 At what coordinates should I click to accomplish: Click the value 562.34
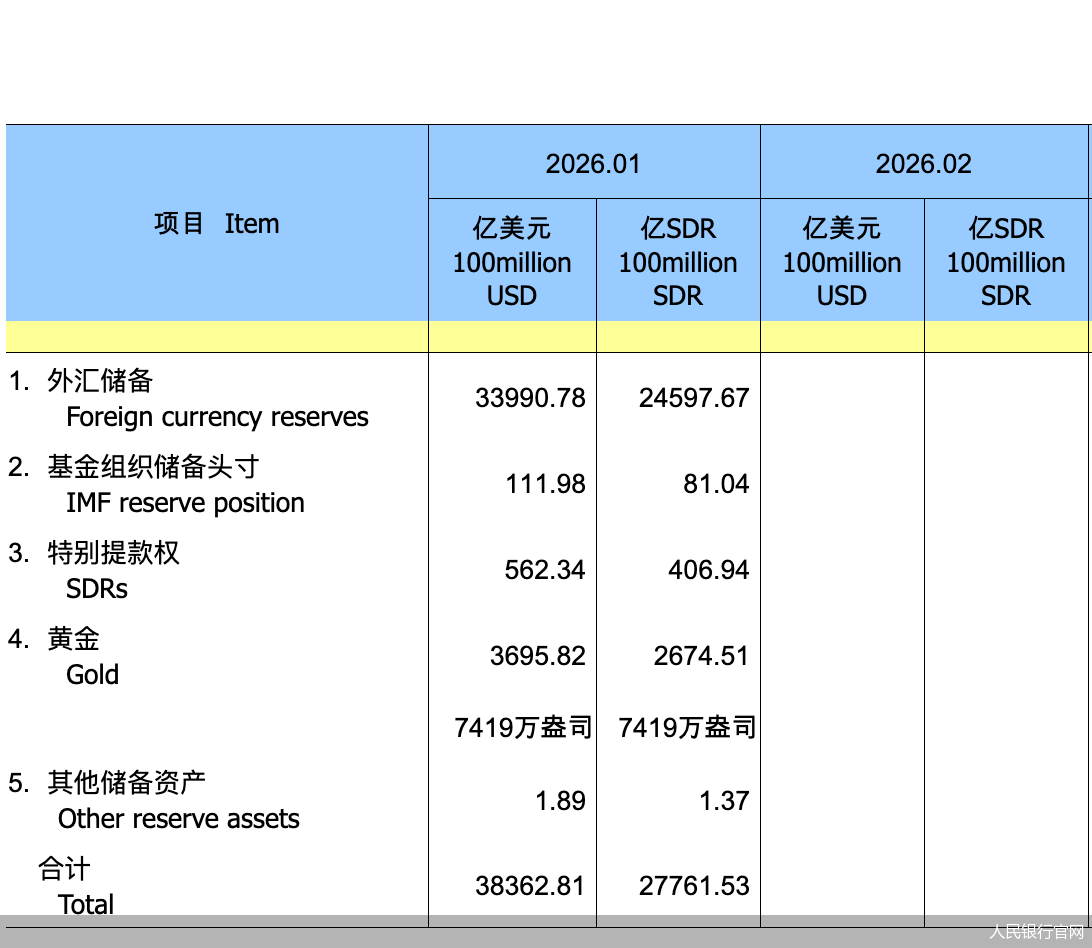click(x=545, y=569)
